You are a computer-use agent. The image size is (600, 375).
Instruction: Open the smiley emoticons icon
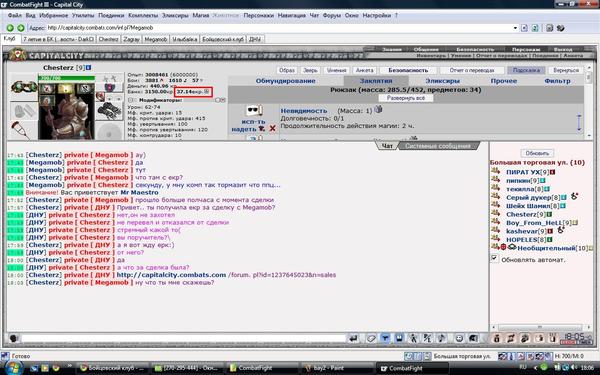tap(459, 338)
